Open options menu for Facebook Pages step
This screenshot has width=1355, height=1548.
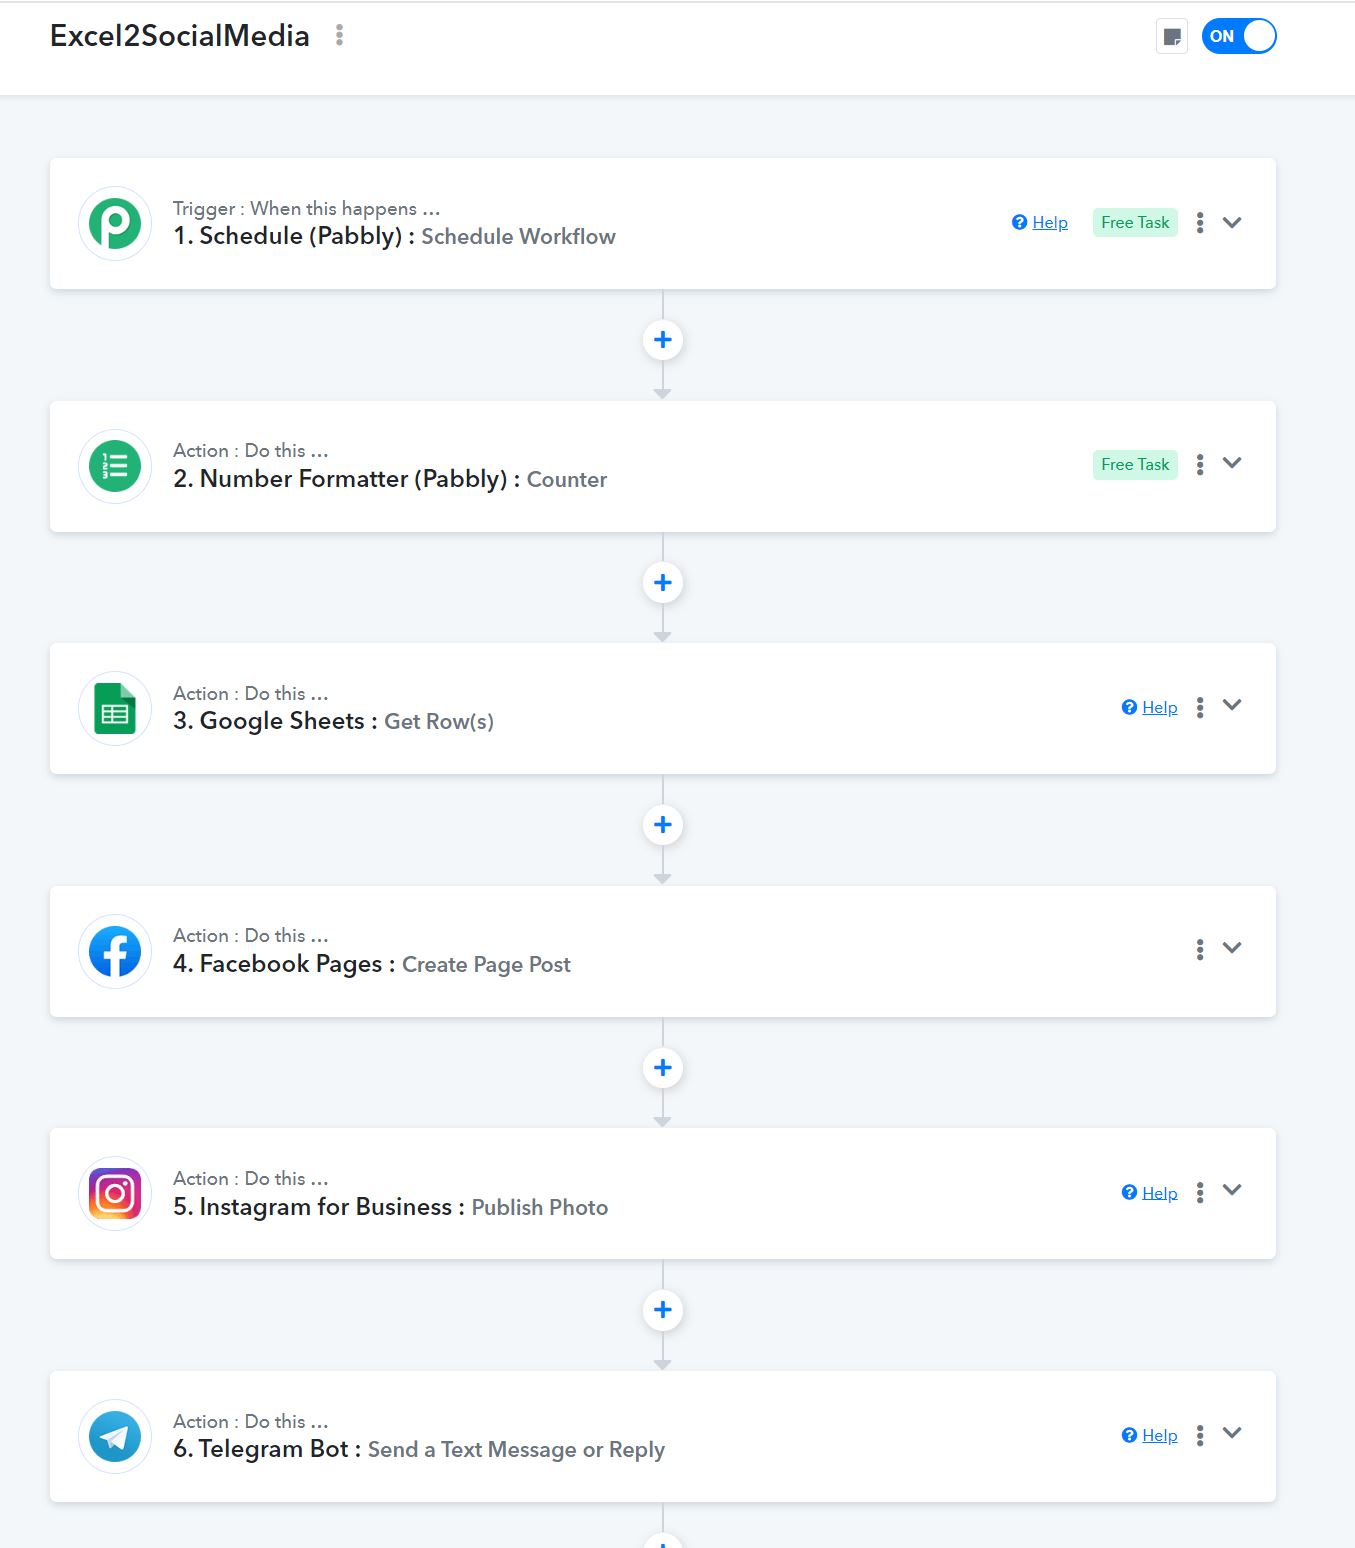click(1200, 949)
